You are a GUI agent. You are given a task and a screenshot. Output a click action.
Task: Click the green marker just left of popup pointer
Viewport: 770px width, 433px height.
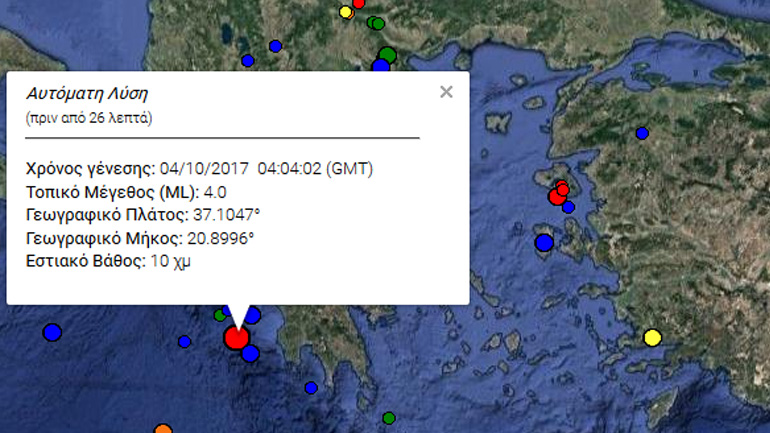click(220, 315)
